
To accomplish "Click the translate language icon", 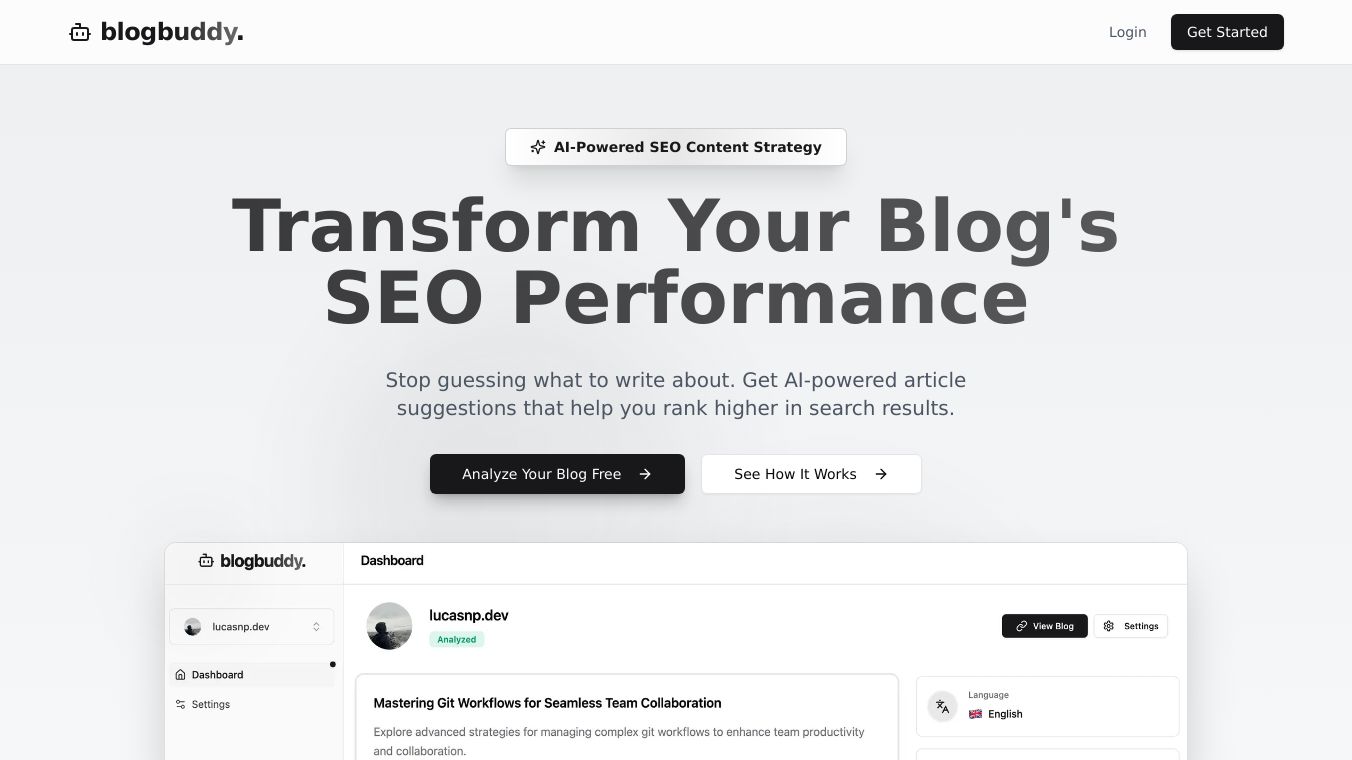I will (942, 706).
